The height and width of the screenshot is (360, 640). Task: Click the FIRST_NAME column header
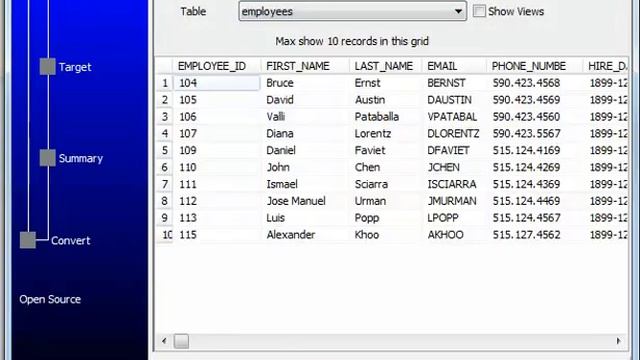[305, 66]
